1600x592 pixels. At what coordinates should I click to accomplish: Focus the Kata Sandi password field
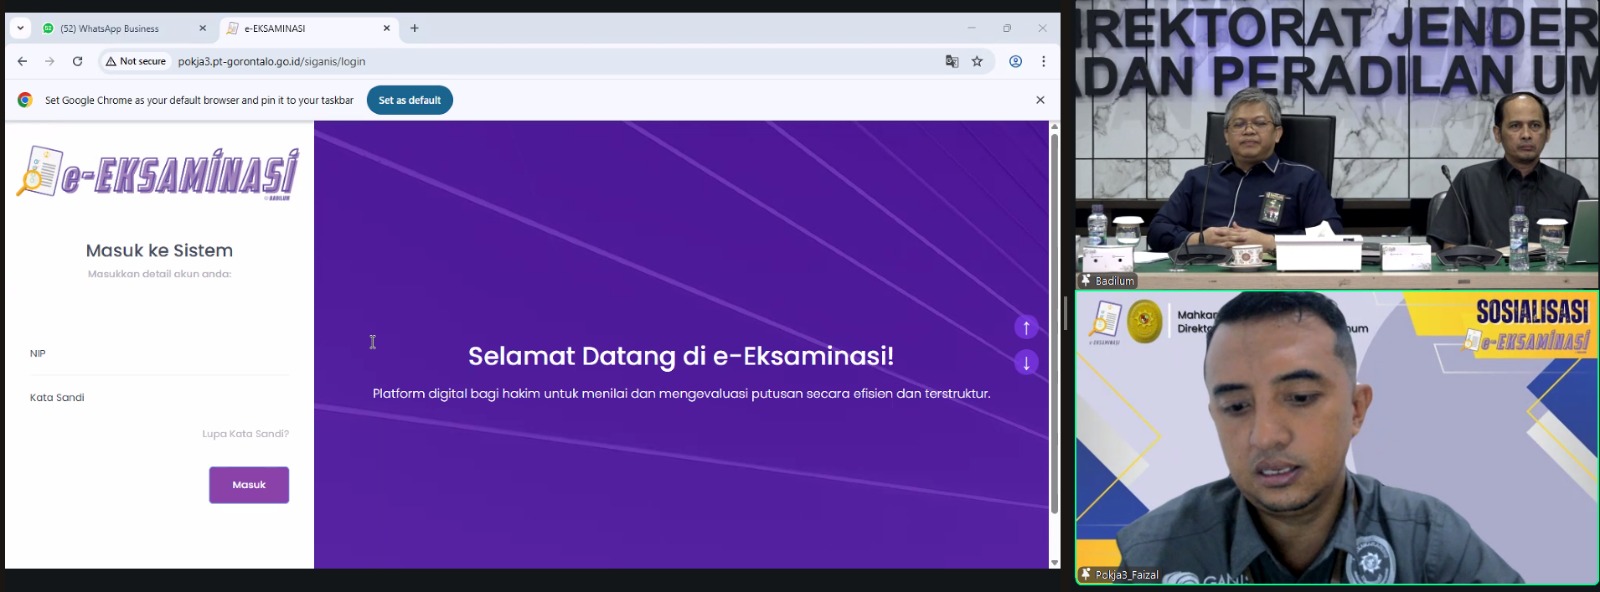159,398
